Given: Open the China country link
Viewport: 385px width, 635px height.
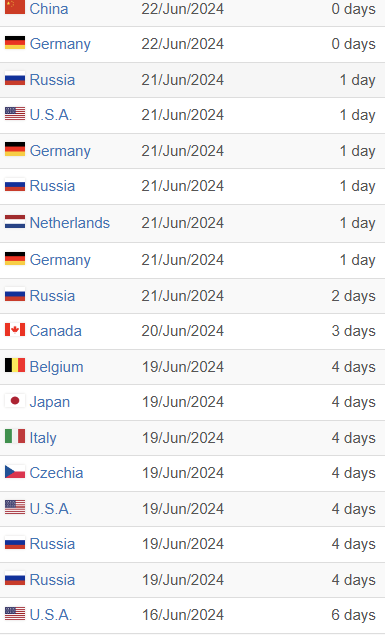Looking at the screenshot, I should 49,9.
